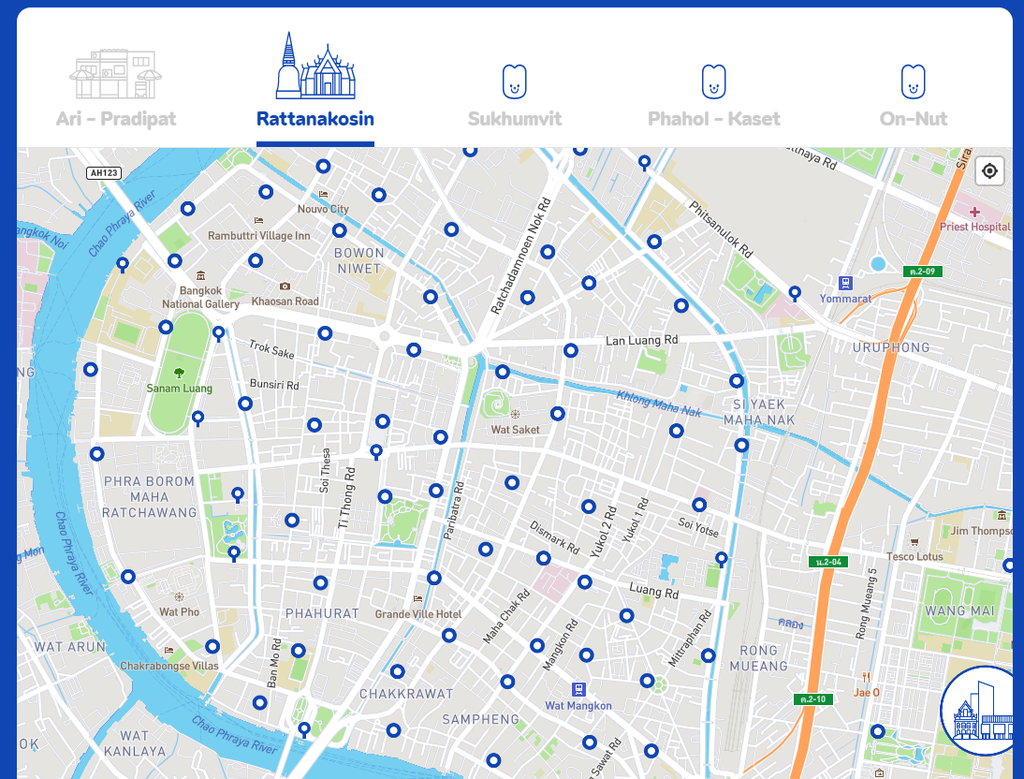This screenshot has width=1024, height=779.
Task: Click the AH123 highway shield
Action: point(104,173)
